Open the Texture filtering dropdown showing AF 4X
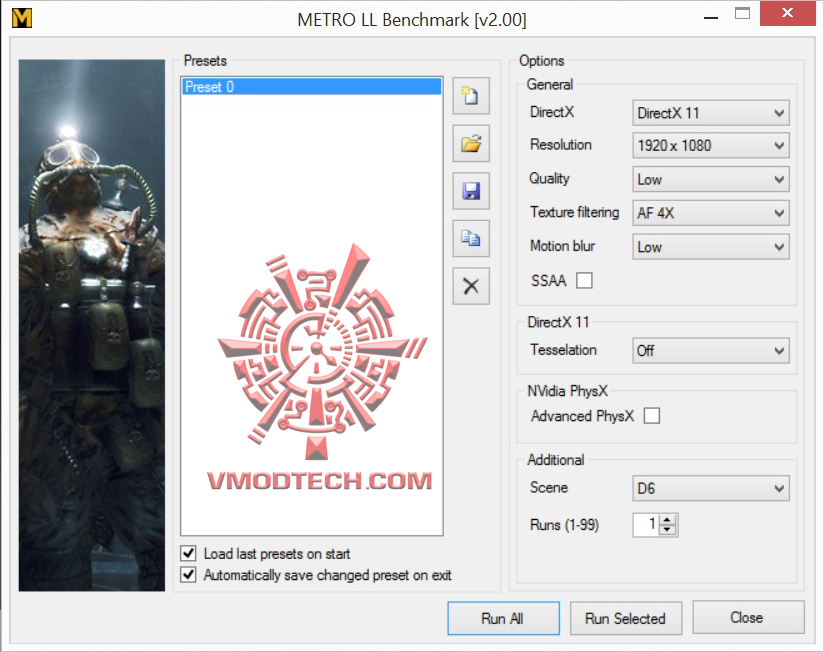Image resolution: width=823 pixels, height=652 pixels. pyautogui.click(x=711, y=213)
